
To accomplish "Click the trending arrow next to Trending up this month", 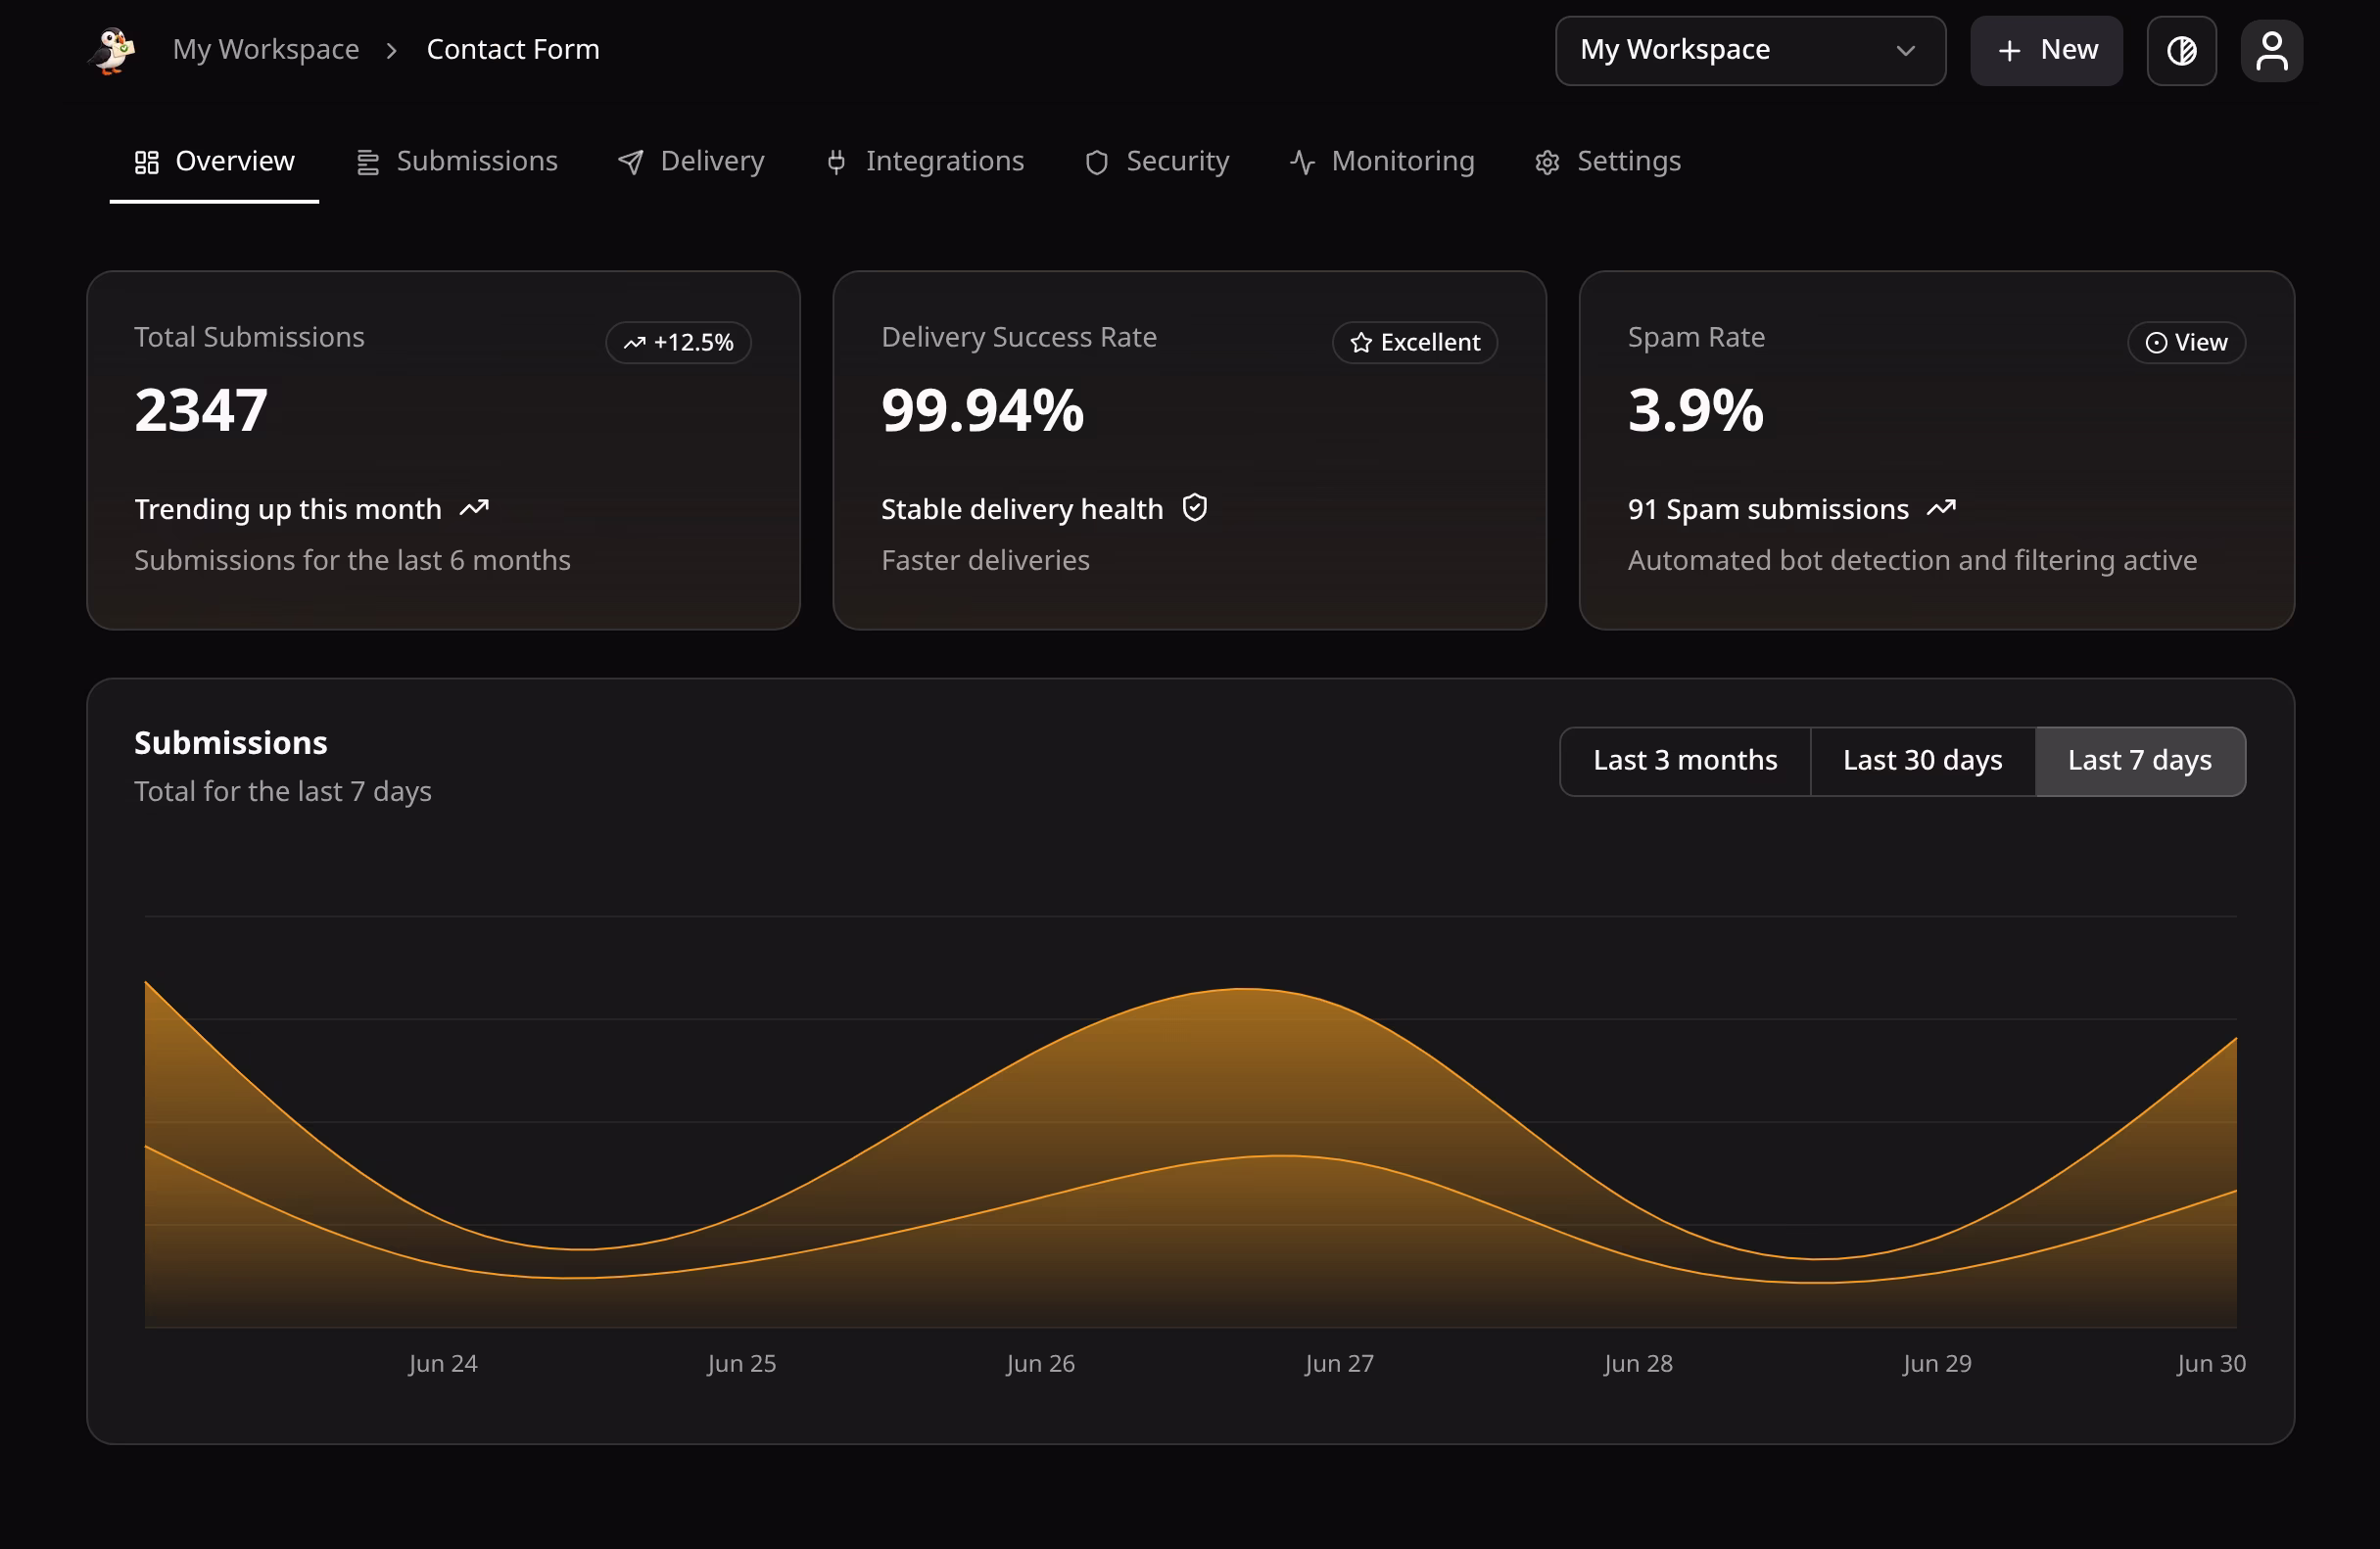I will pyautogui.click(x=474, y=508).
